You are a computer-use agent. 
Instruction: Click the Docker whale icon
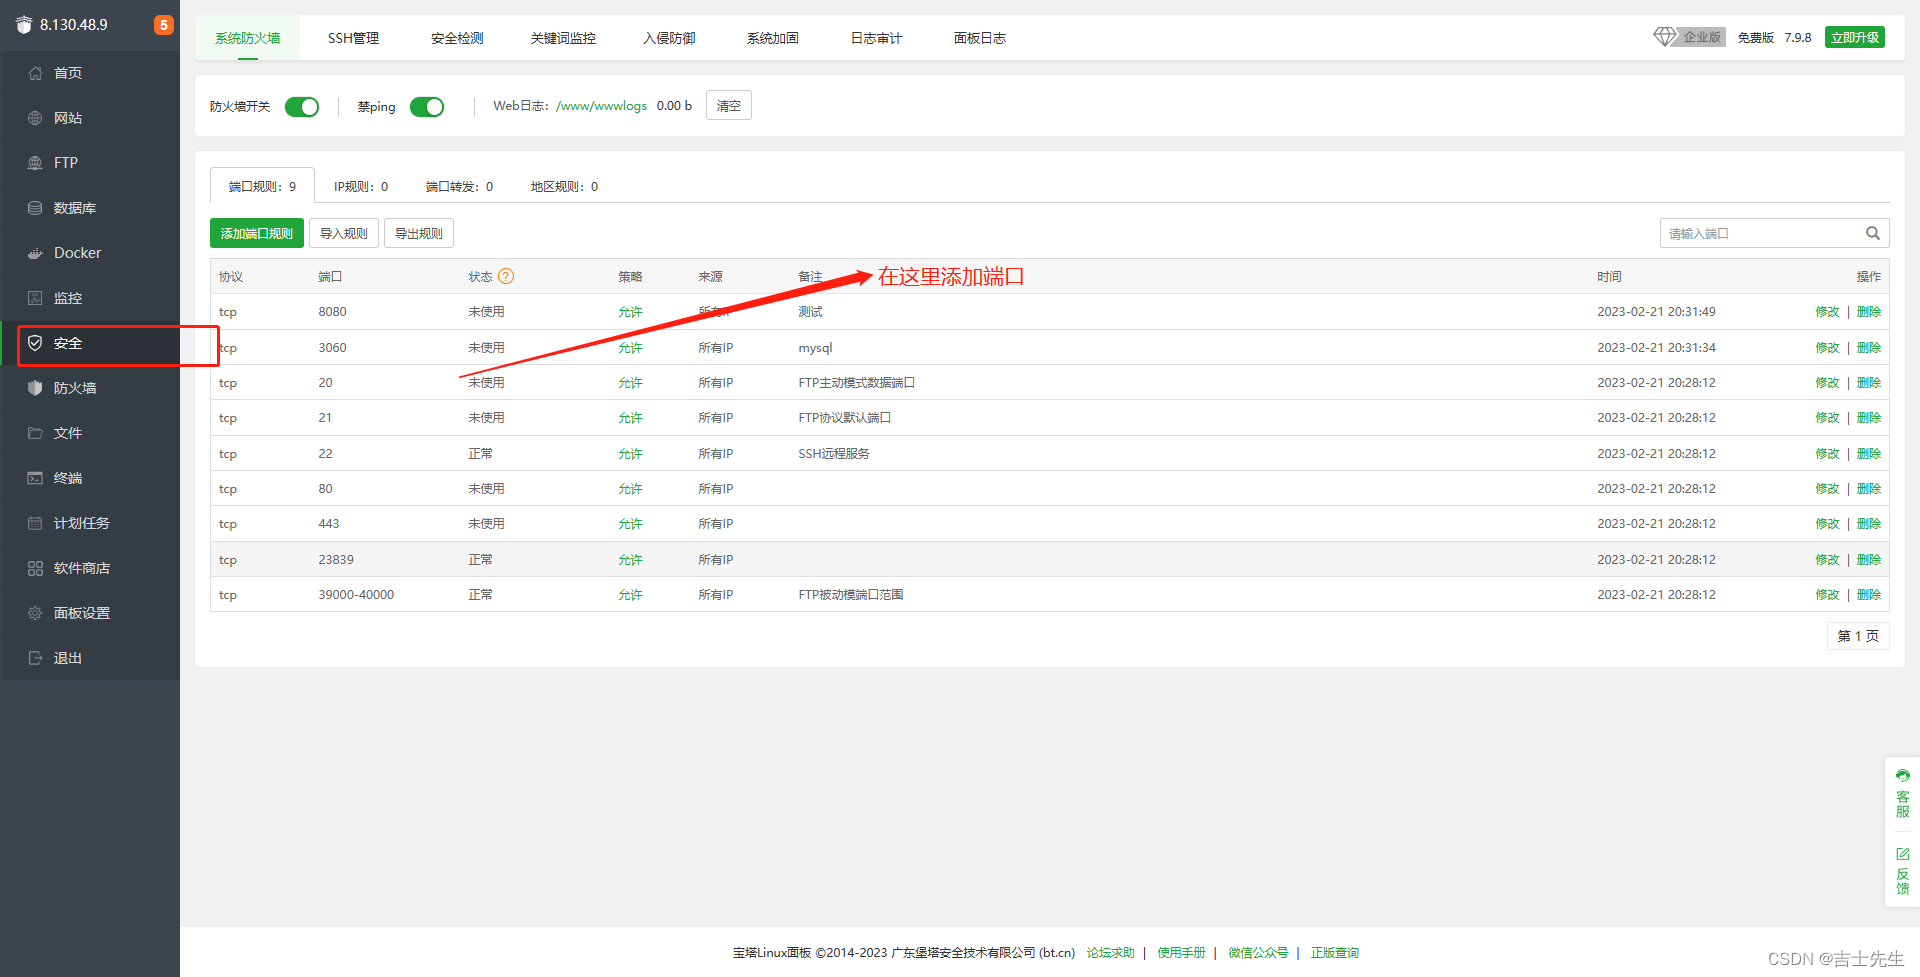[x=35, y=253]
